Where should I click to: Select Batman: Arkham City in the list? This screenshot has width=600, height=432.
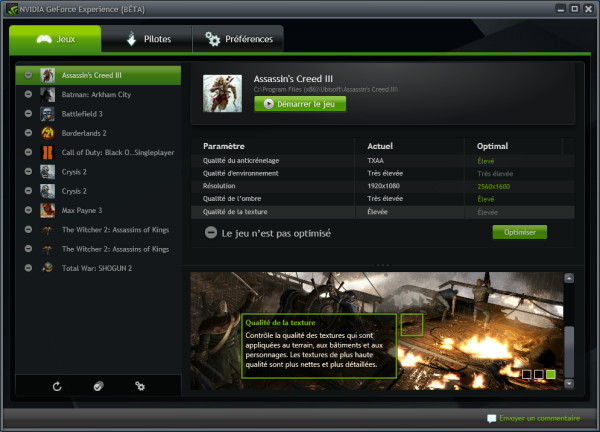[x=98, y=95]
